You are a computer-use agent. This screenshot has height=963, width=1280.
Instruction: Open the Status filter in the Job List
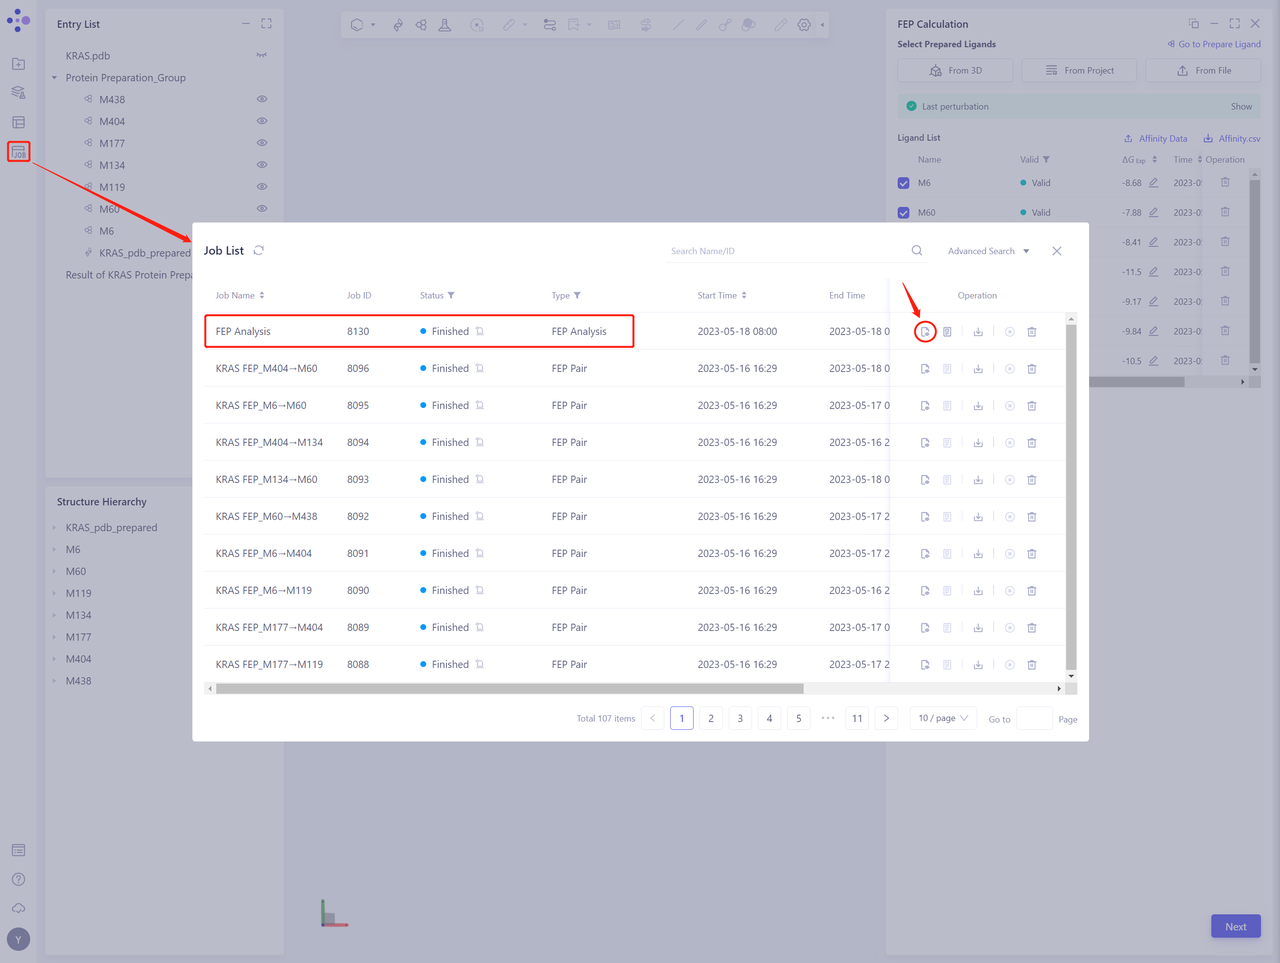[x=453, y=295]
